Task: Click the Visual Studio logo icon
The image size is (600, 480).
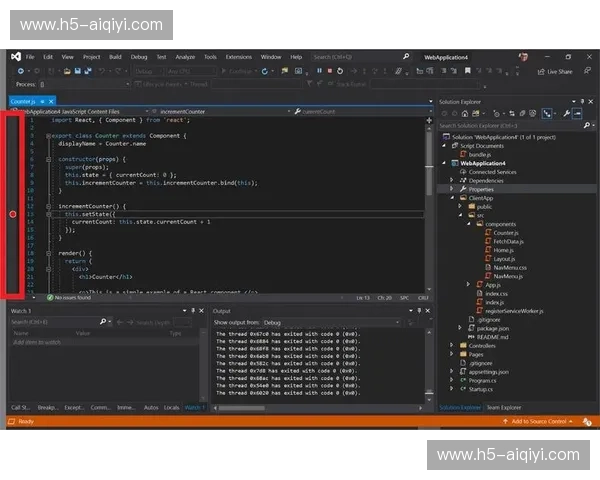Action: (16, 57)
